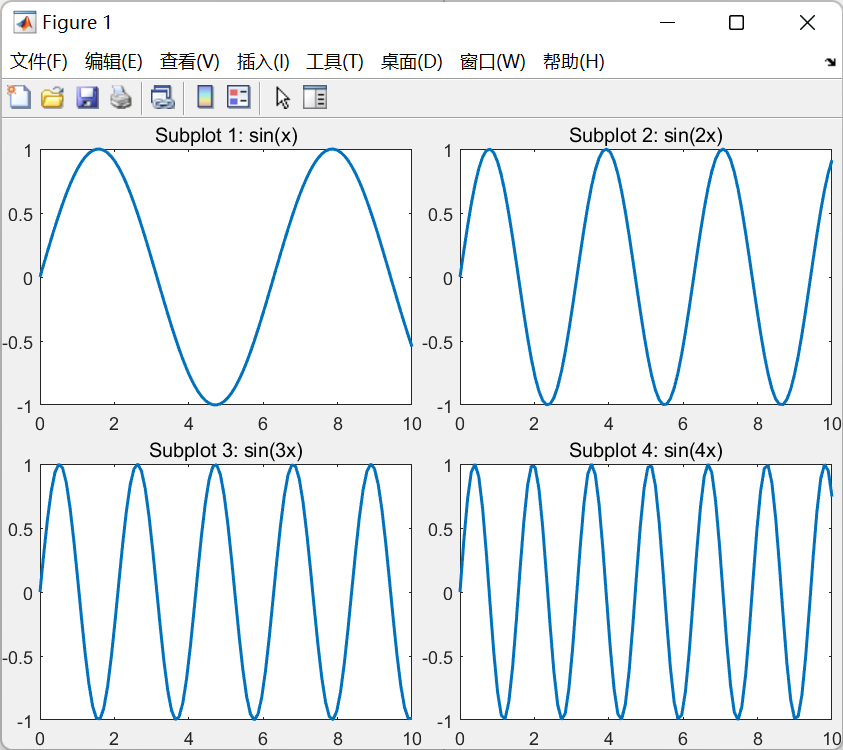843x750 pixels.
Task: Select the title 'Subplot 1: sin(x)'
Action: point(226,135)
